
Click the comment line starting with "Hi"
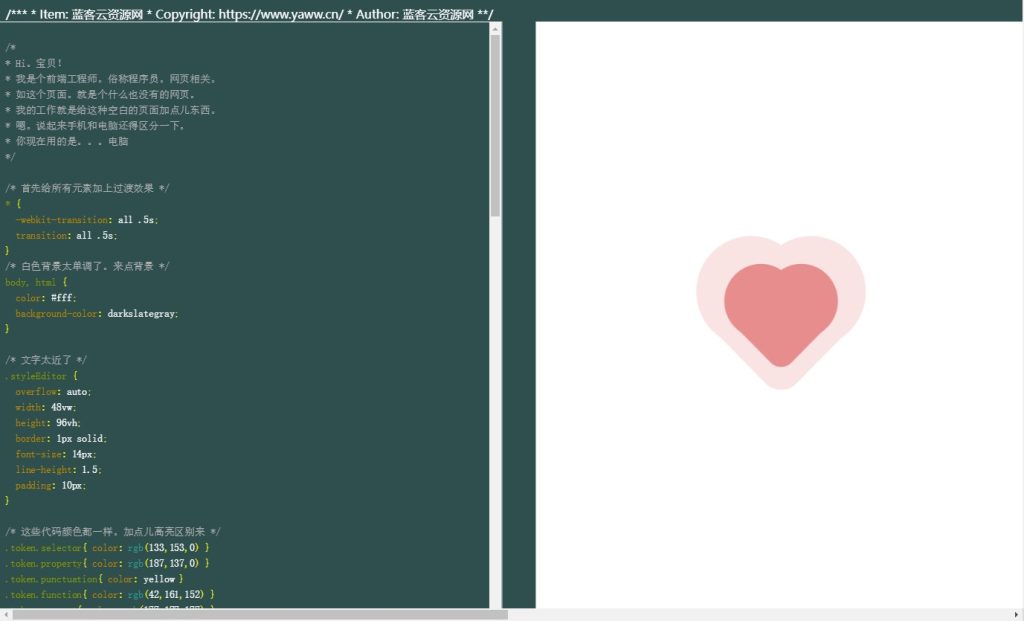pyautogui.click(x=34, y=63)
